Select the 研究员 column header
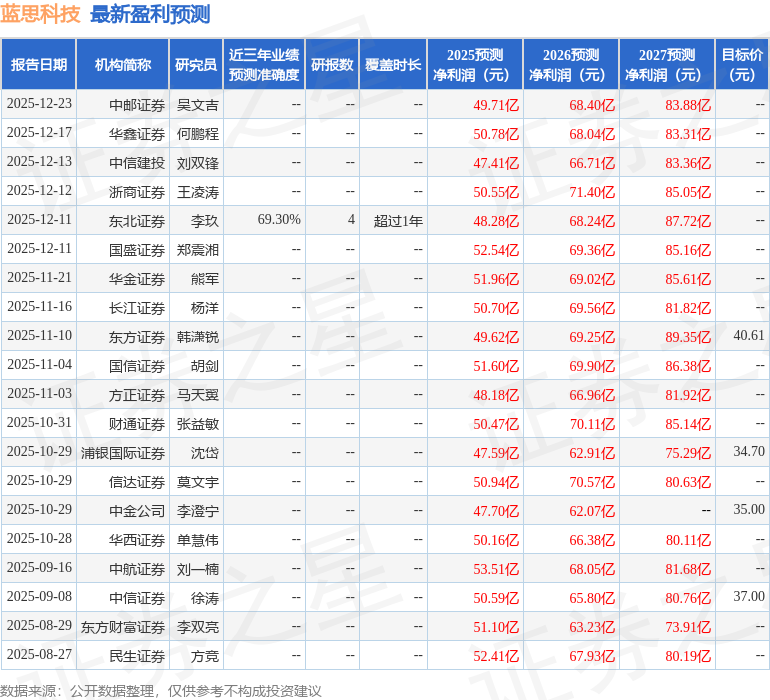 (196, 65)
